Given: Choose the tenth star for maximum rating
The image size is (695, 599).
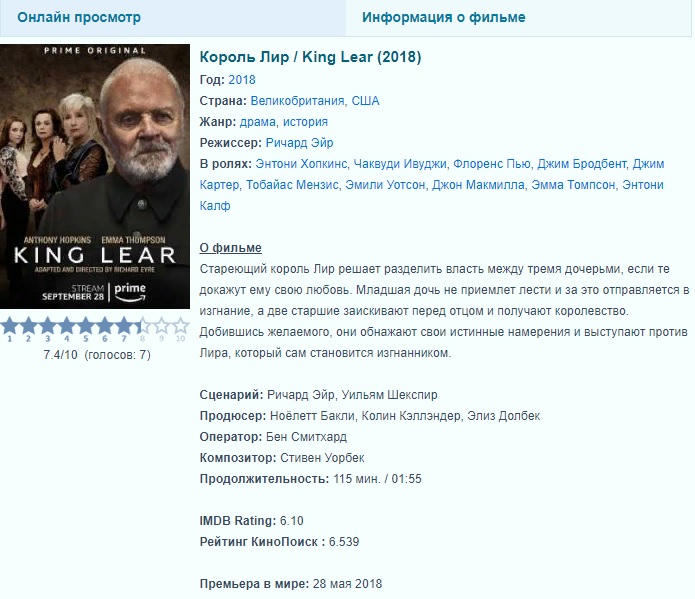Looking at the screenshot, I should (x=180, y=326).
